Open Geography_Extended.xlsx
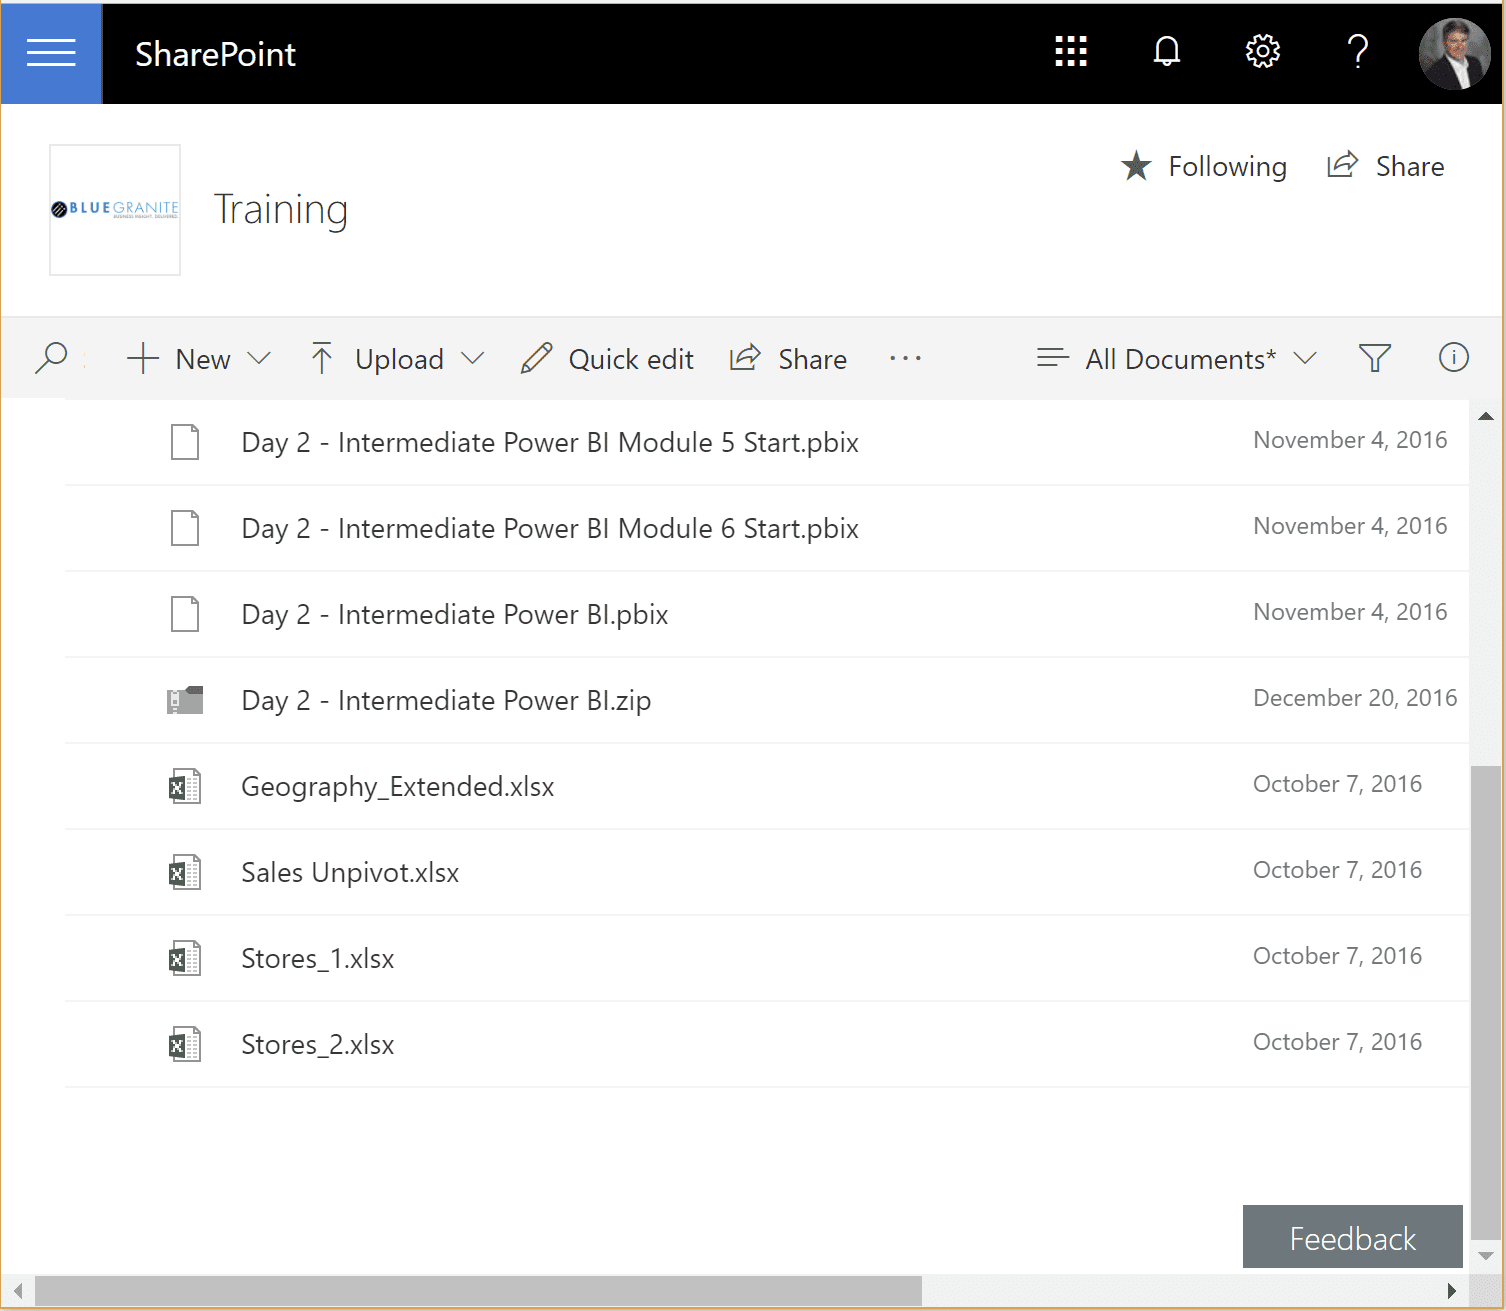 (398, 787)
